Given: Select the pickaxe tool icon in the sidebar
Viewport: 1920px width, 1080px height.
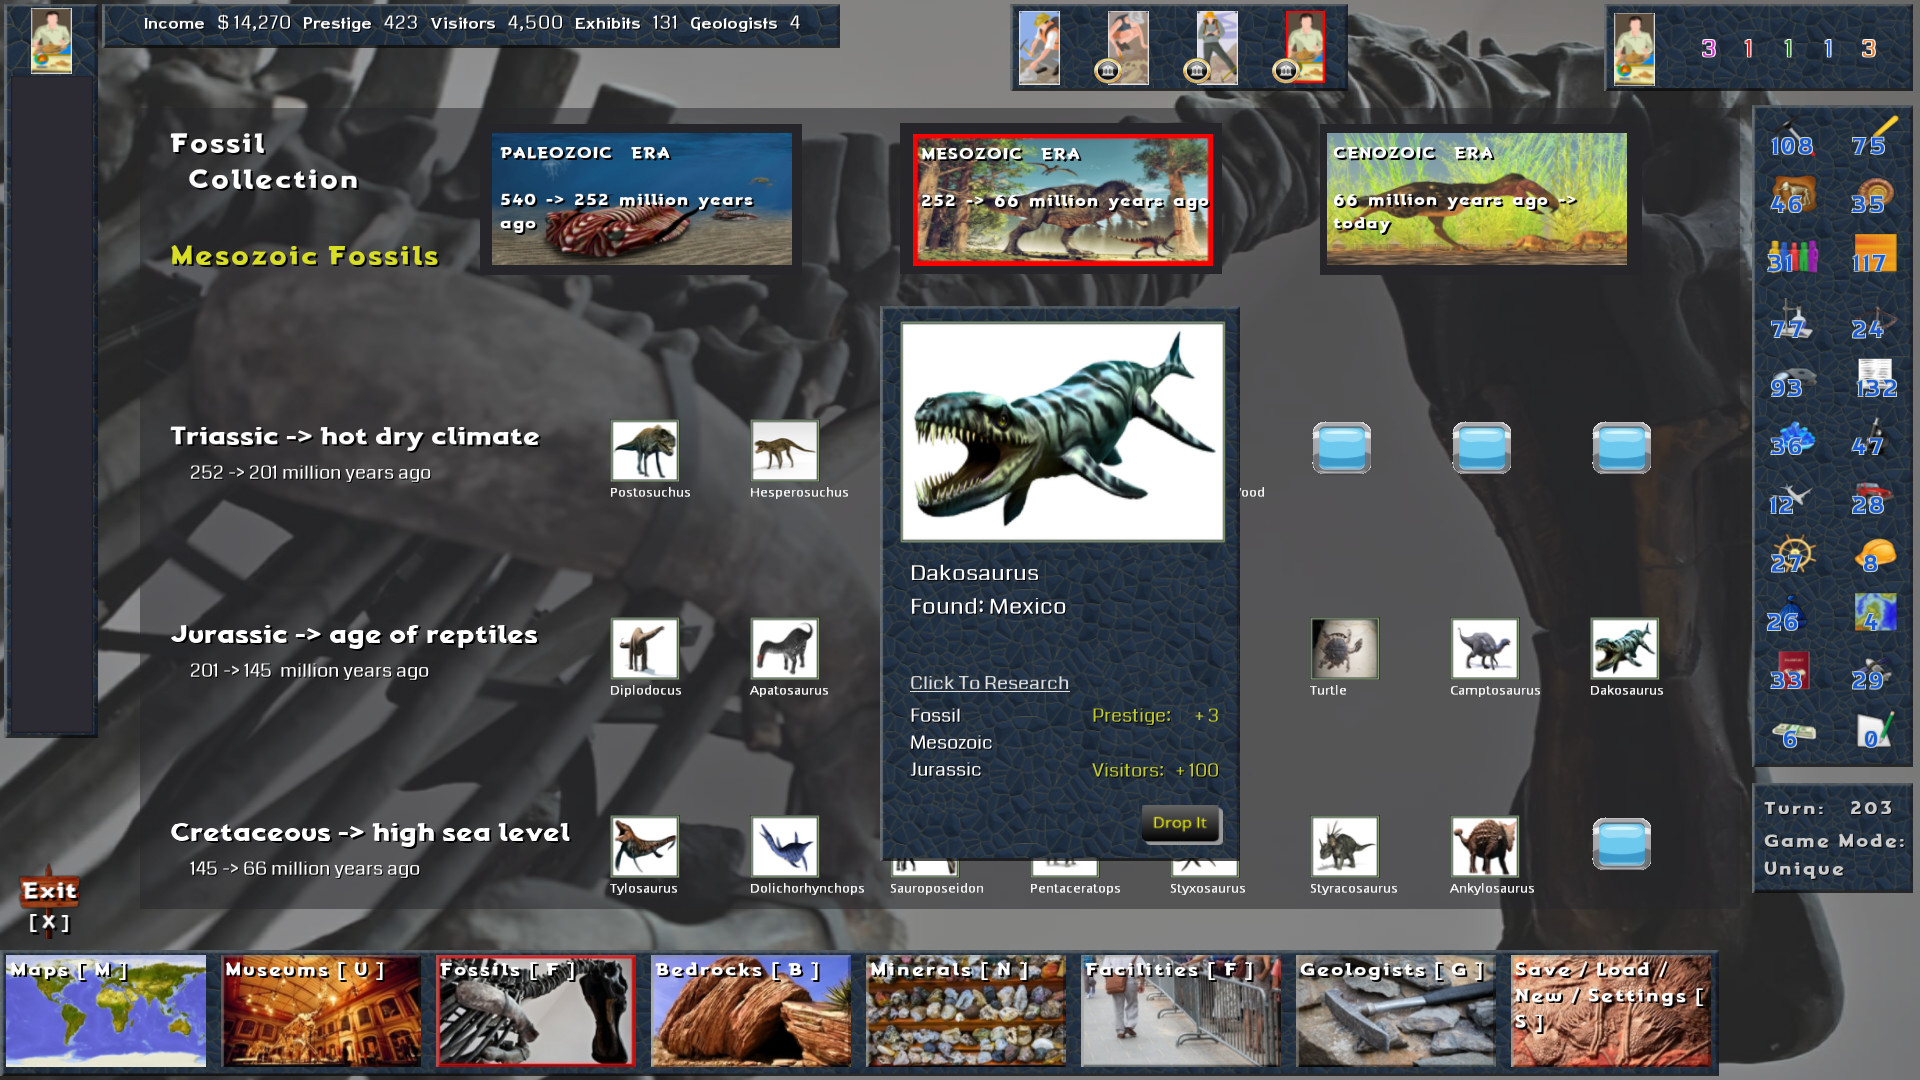Looking at the screenshot, I should (x=1791, y=130).
